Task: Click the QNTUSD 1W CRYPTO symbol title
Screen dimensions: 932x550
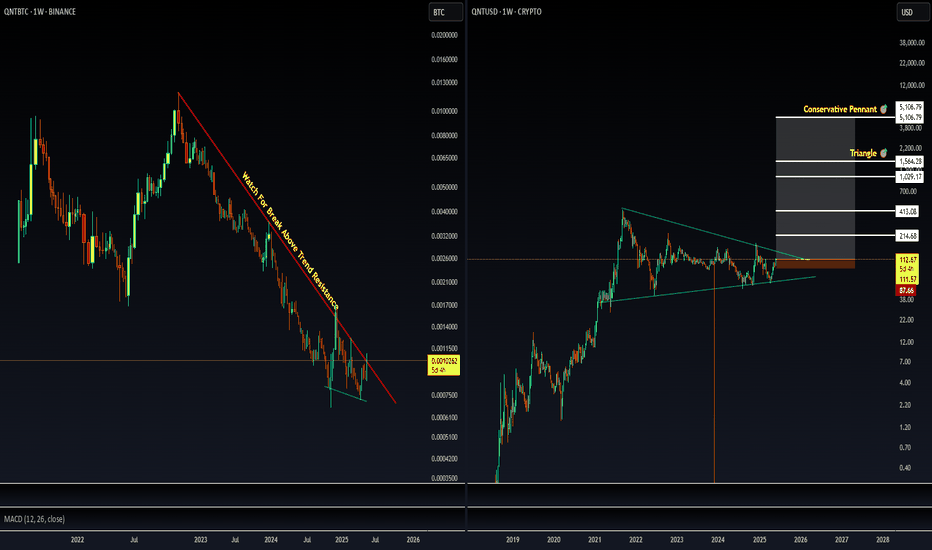Action: 506,11
